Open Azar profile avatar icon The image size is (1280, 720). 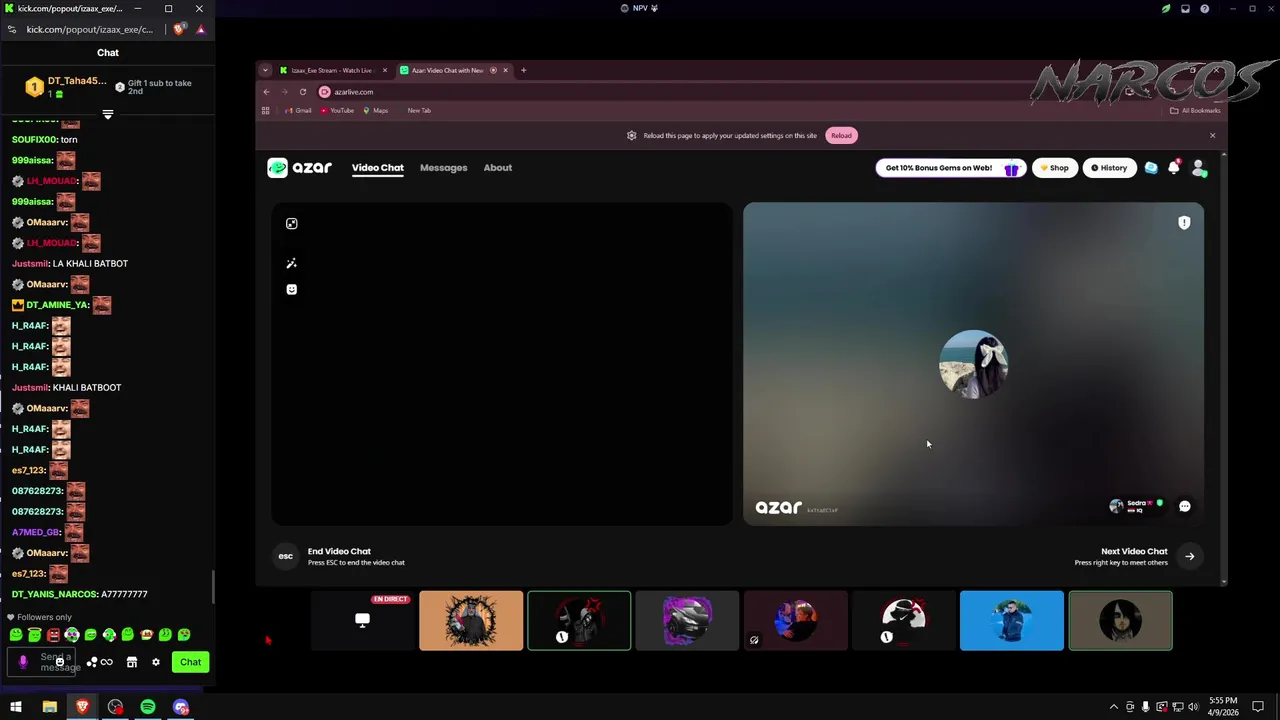(1199, 168)
